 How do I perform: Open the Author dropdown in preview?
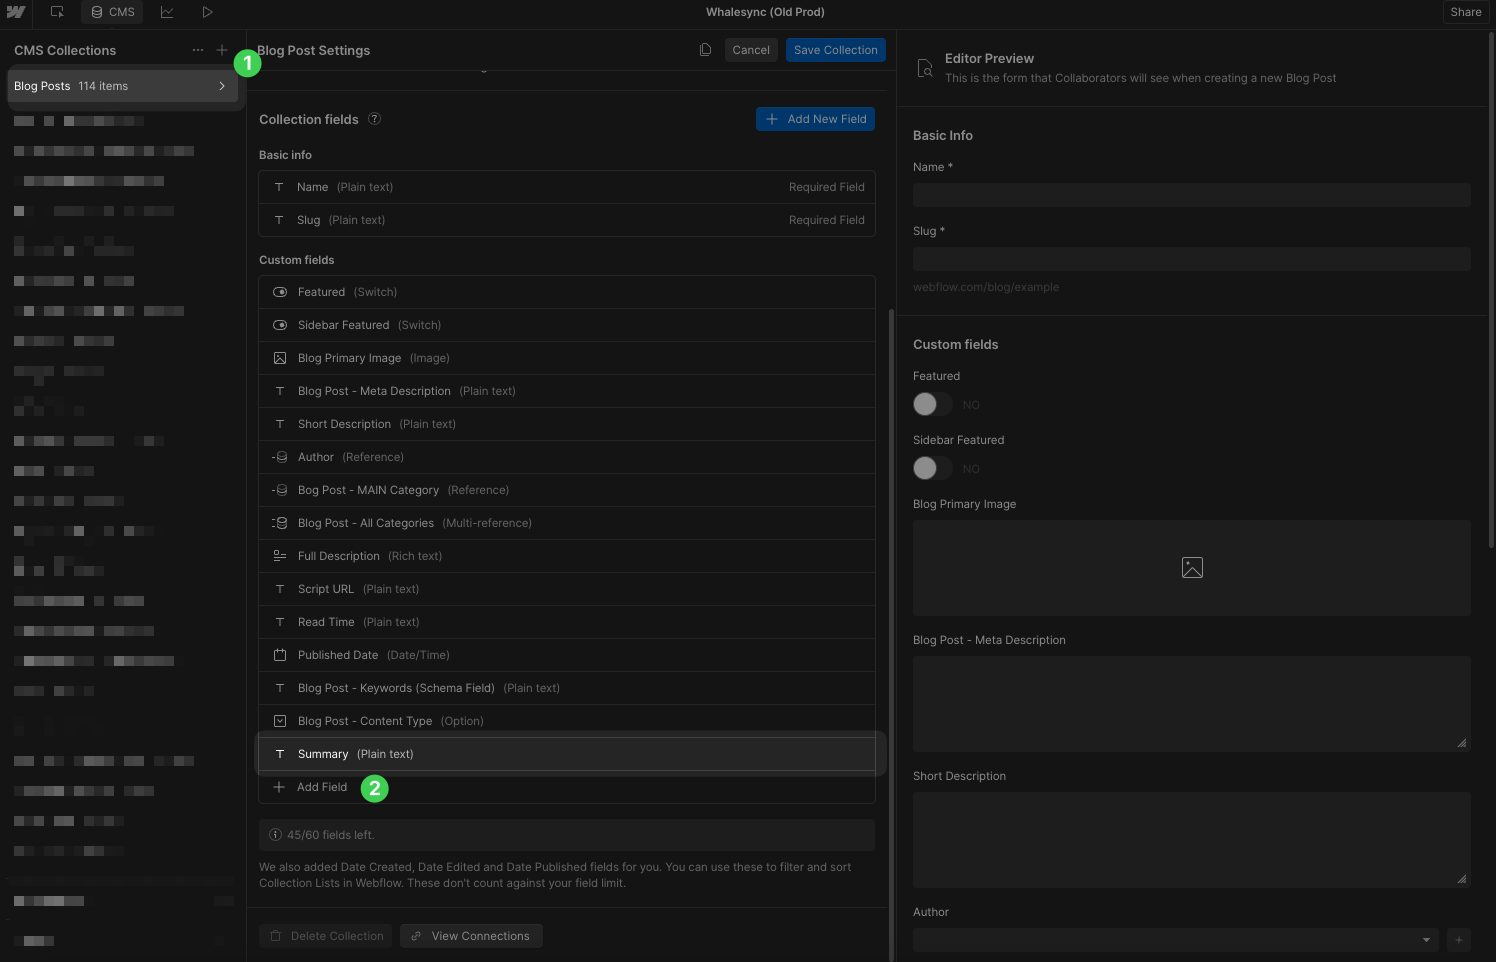point(1176,940)
